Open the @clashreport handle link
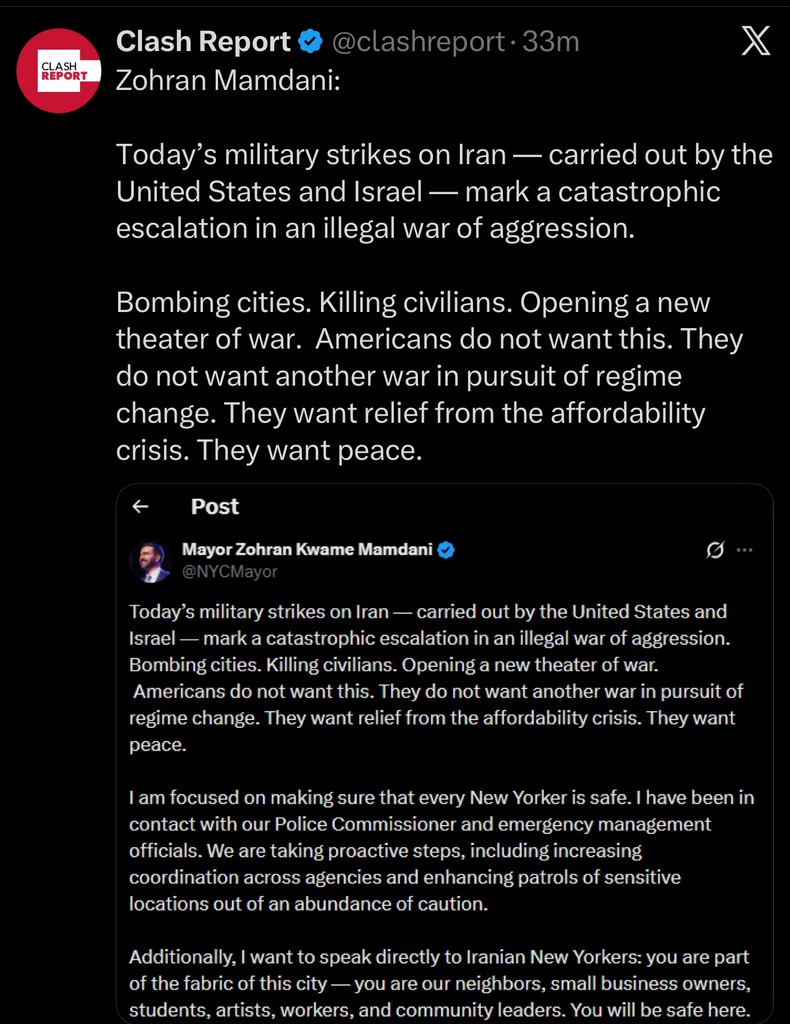 click(417, 42)
